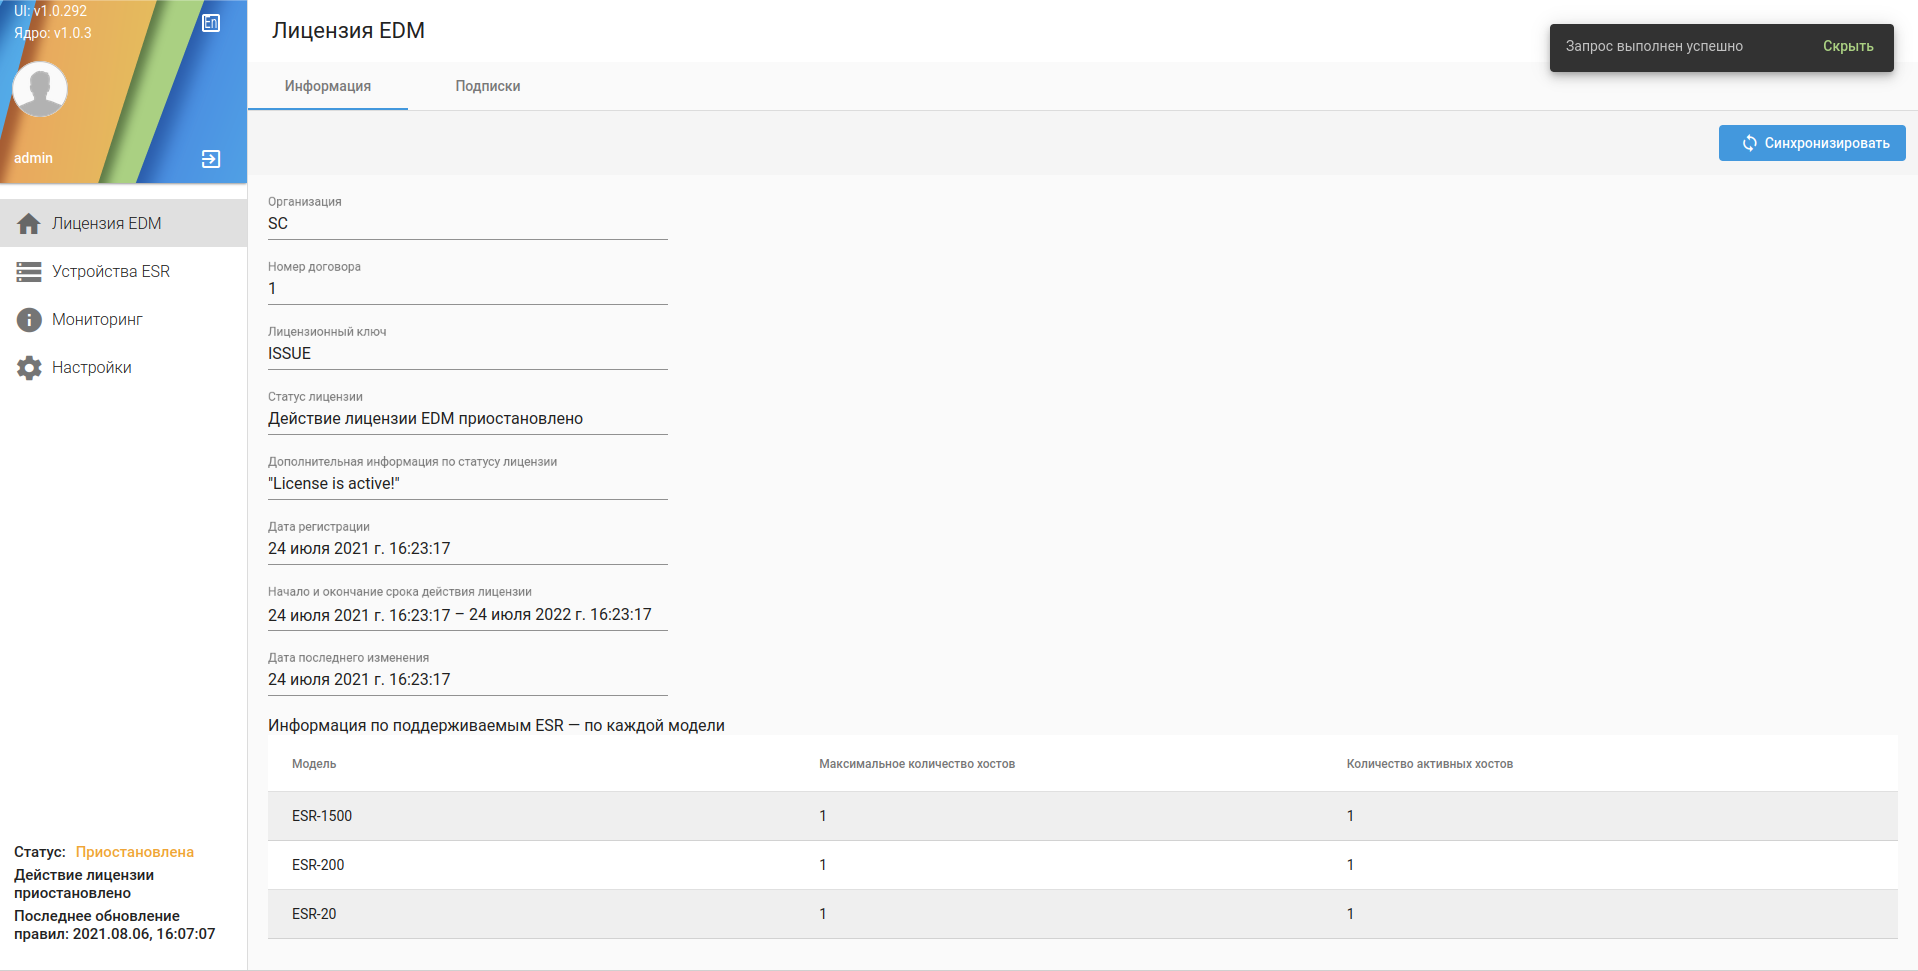Click the info icon for Мониторинг
Screen dimensions: 1918x971
click(x=29, y=320)
